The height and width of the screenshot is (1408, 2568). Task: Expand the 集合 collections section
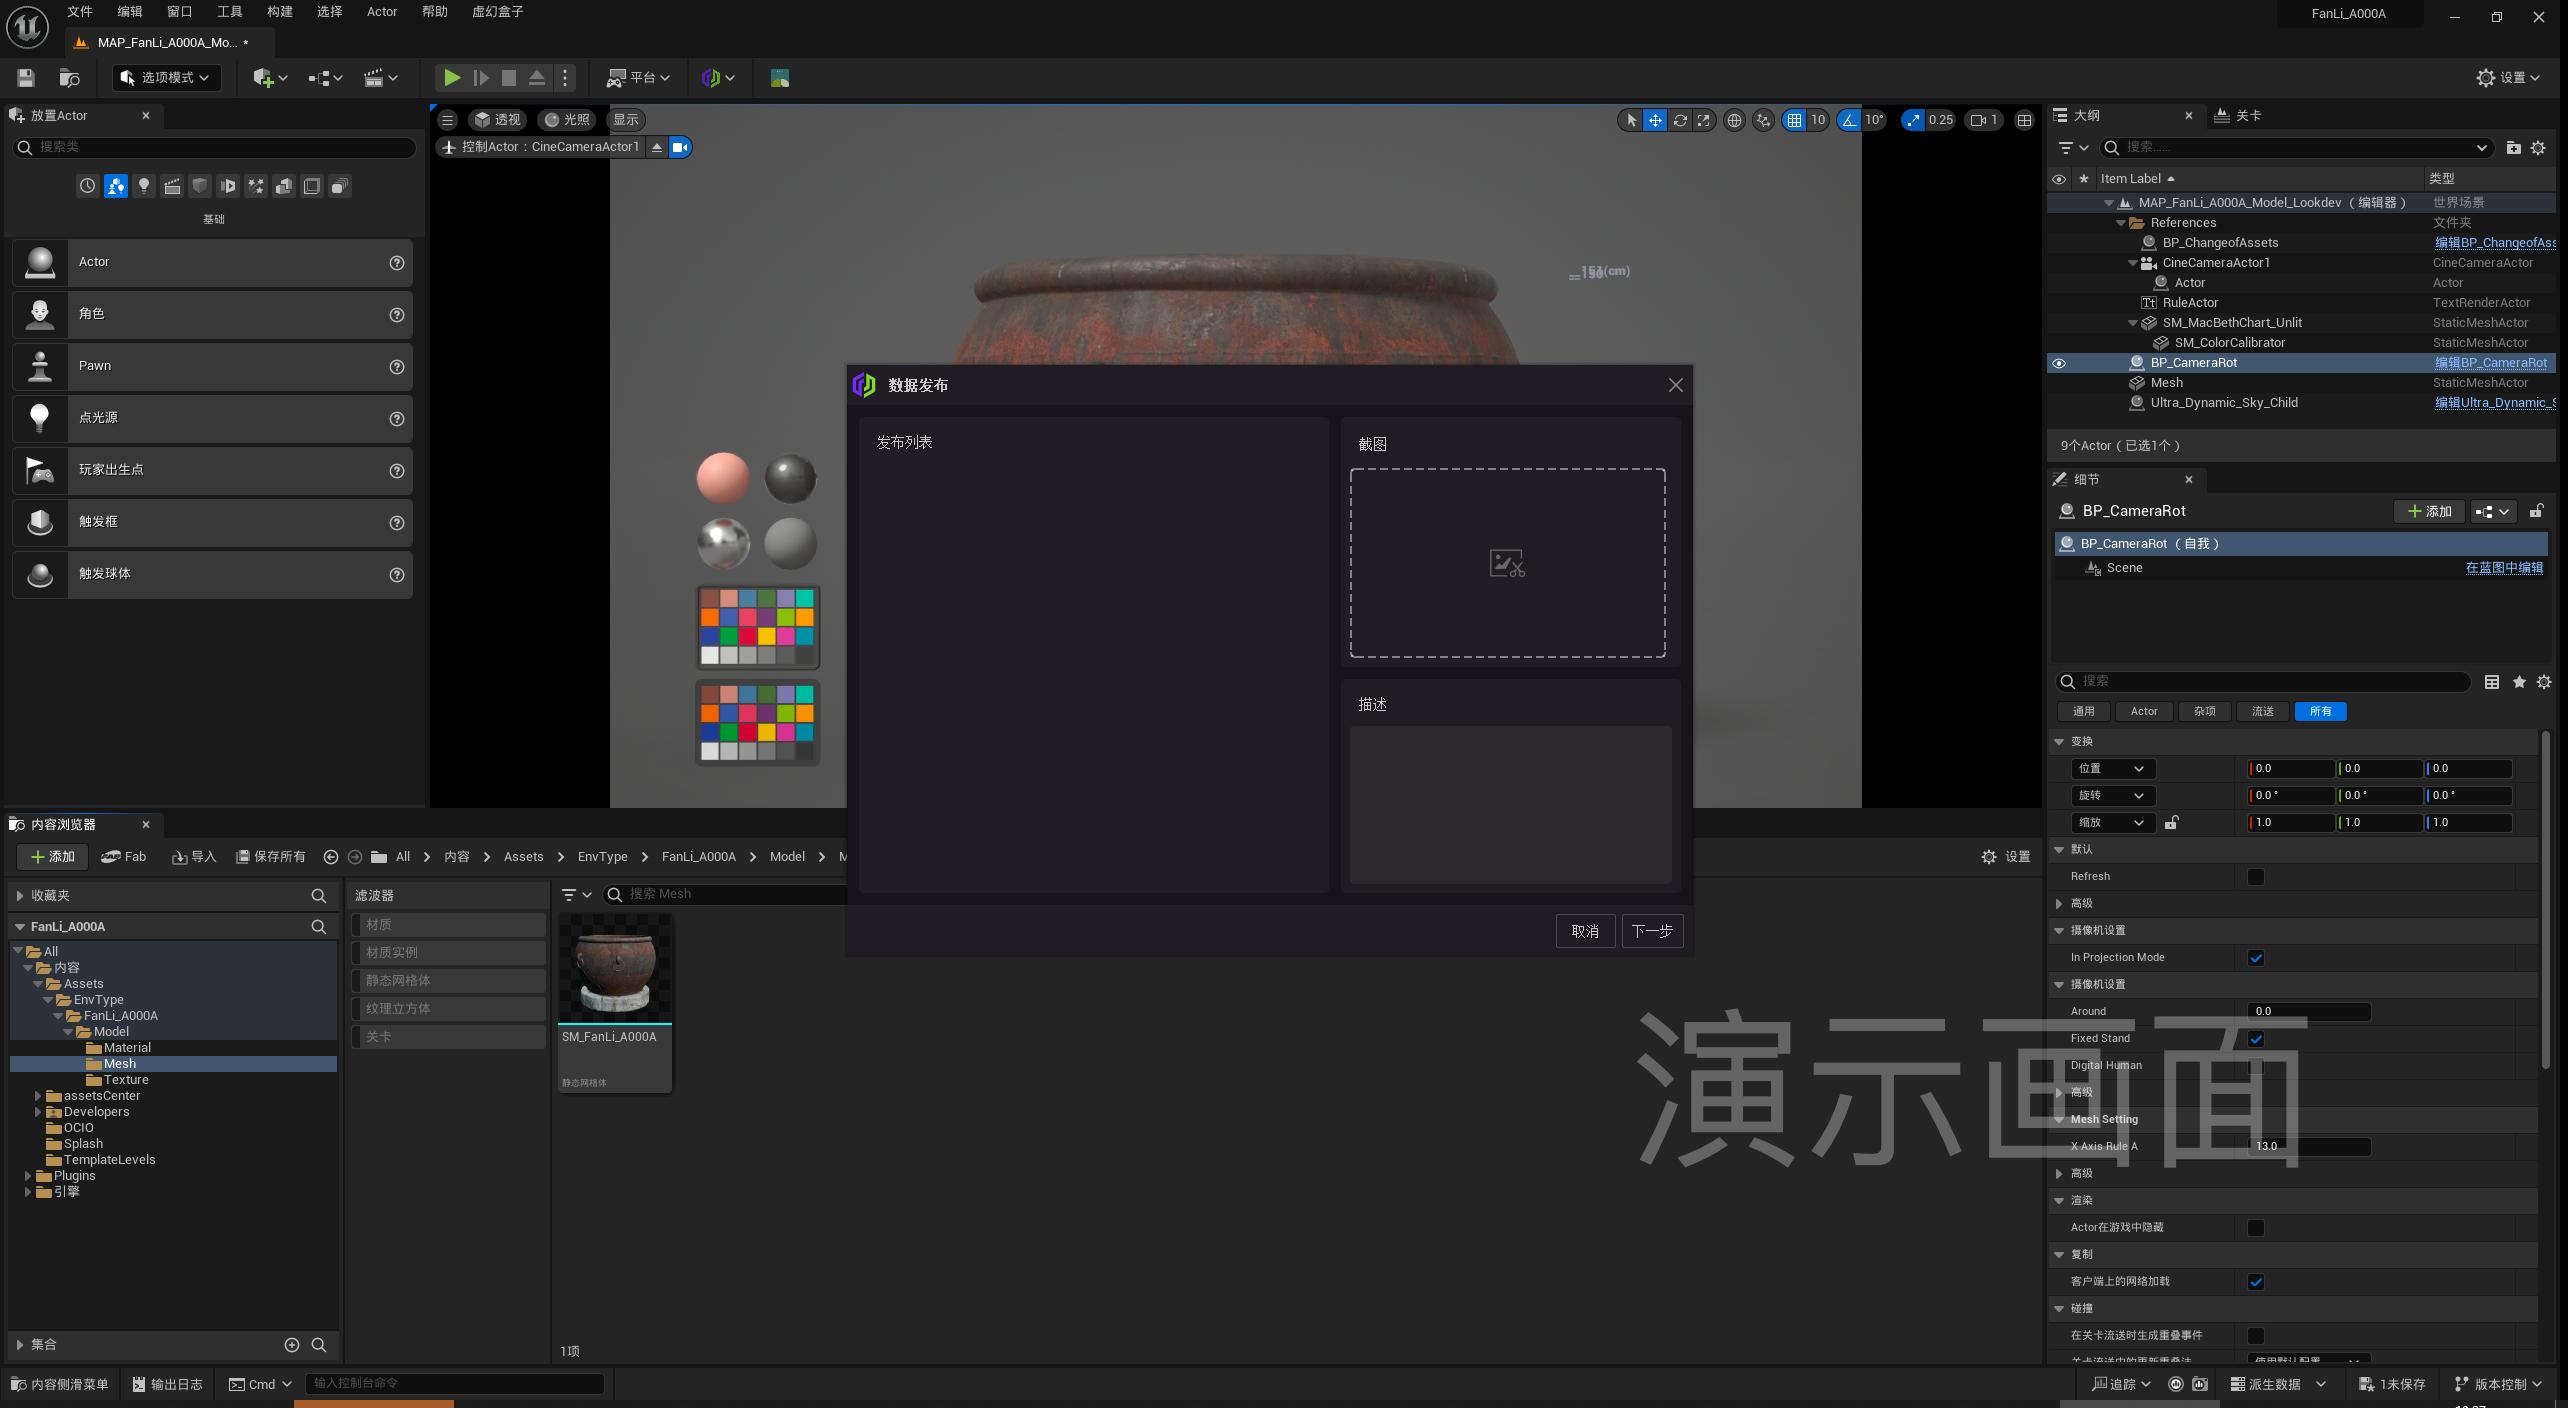[x=20, y=1345]
